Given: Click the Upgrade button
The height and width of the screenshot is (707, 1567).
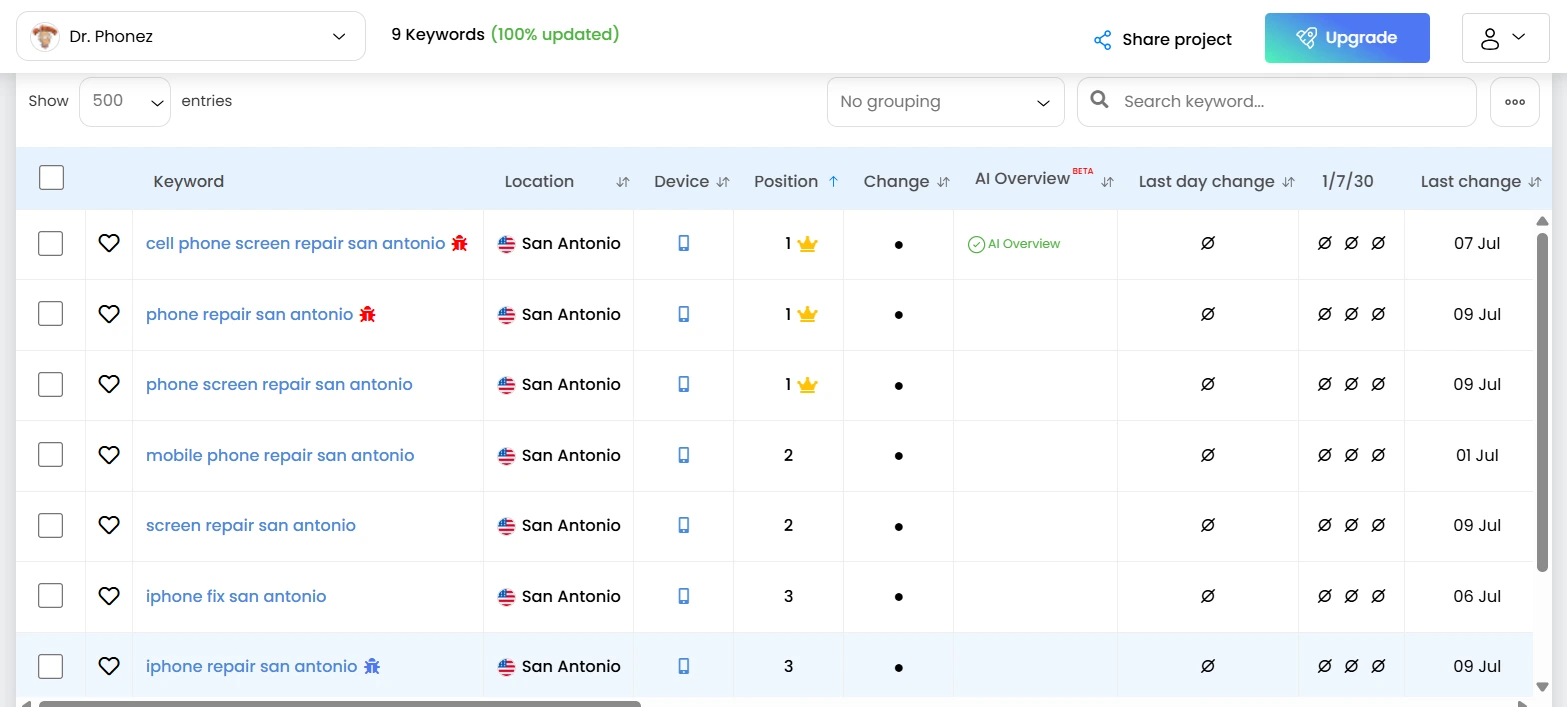Looking at the screenshot, I should pyautogui.click(x=1347, y=38).
